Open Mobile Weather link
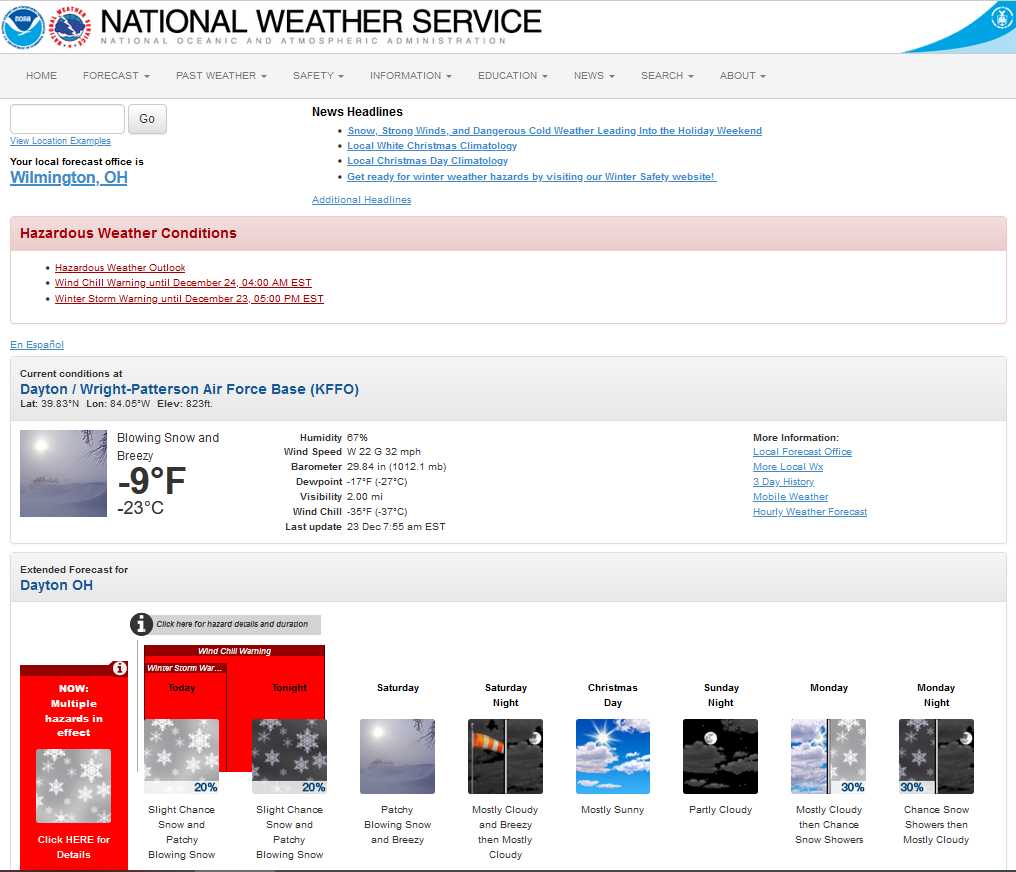 [x=791, y=497]
